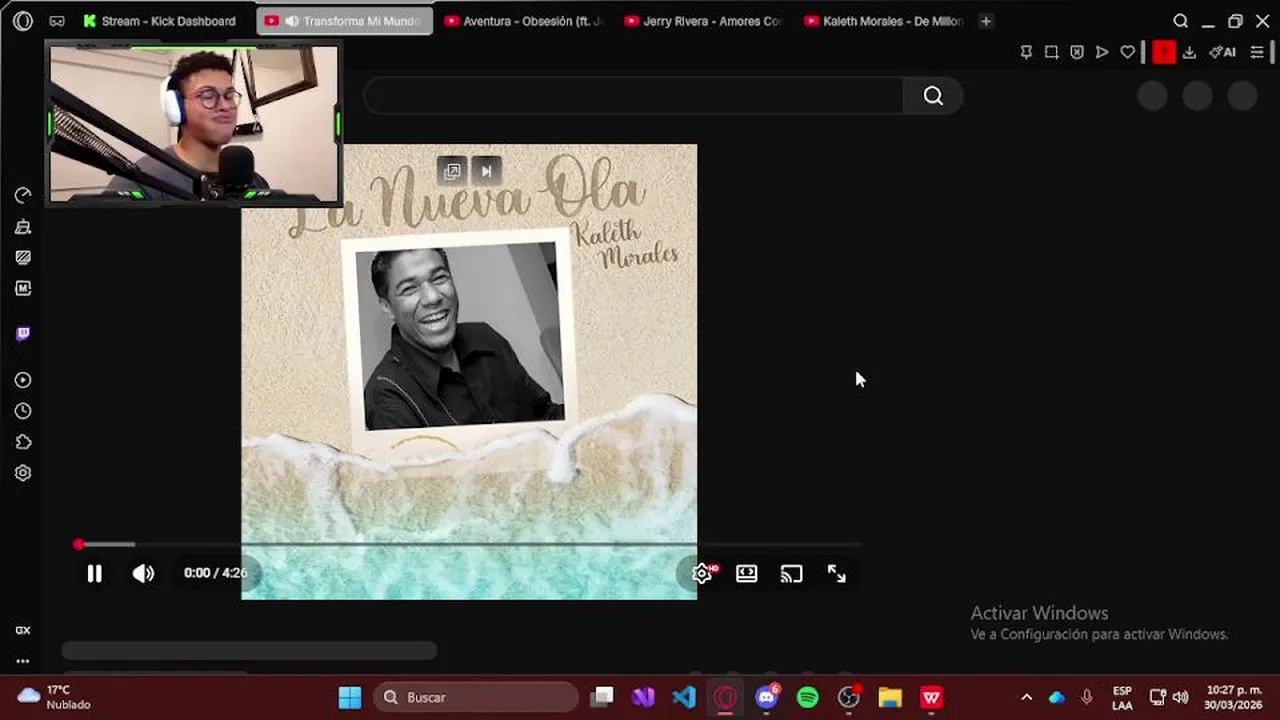The height and width of the screenshot is (720, 1280).
Task: Open the sidebar M-square panel icon
Action: [x=23, y=288]
